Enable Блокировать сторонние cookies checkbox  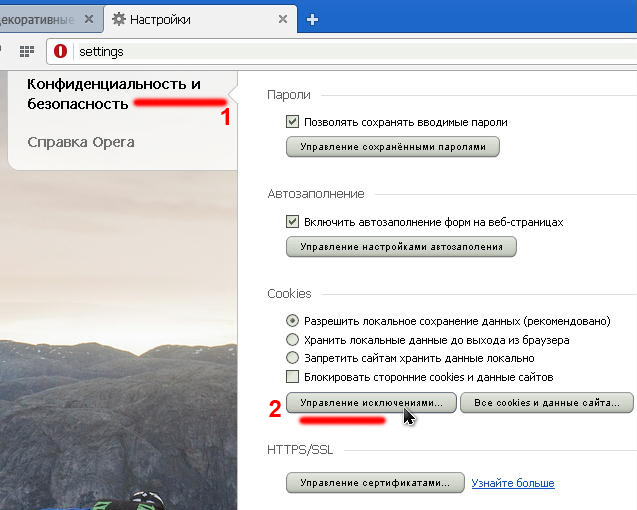click(293, 377)
